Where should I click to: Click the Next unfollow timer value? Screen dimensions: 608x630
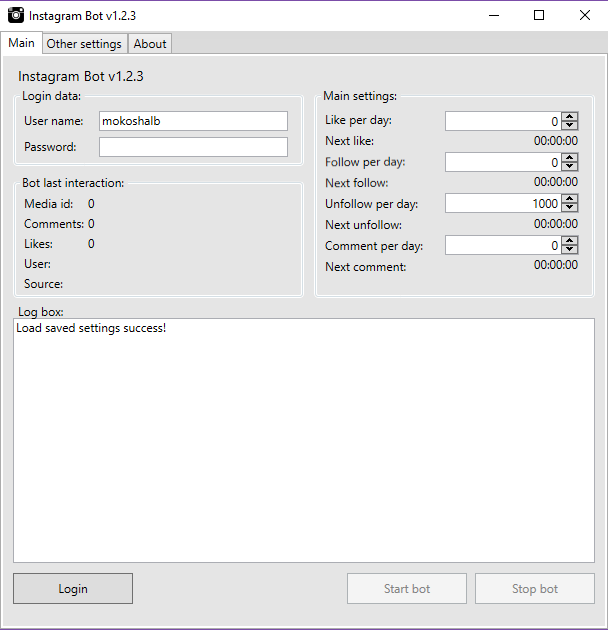click(556, 224)
